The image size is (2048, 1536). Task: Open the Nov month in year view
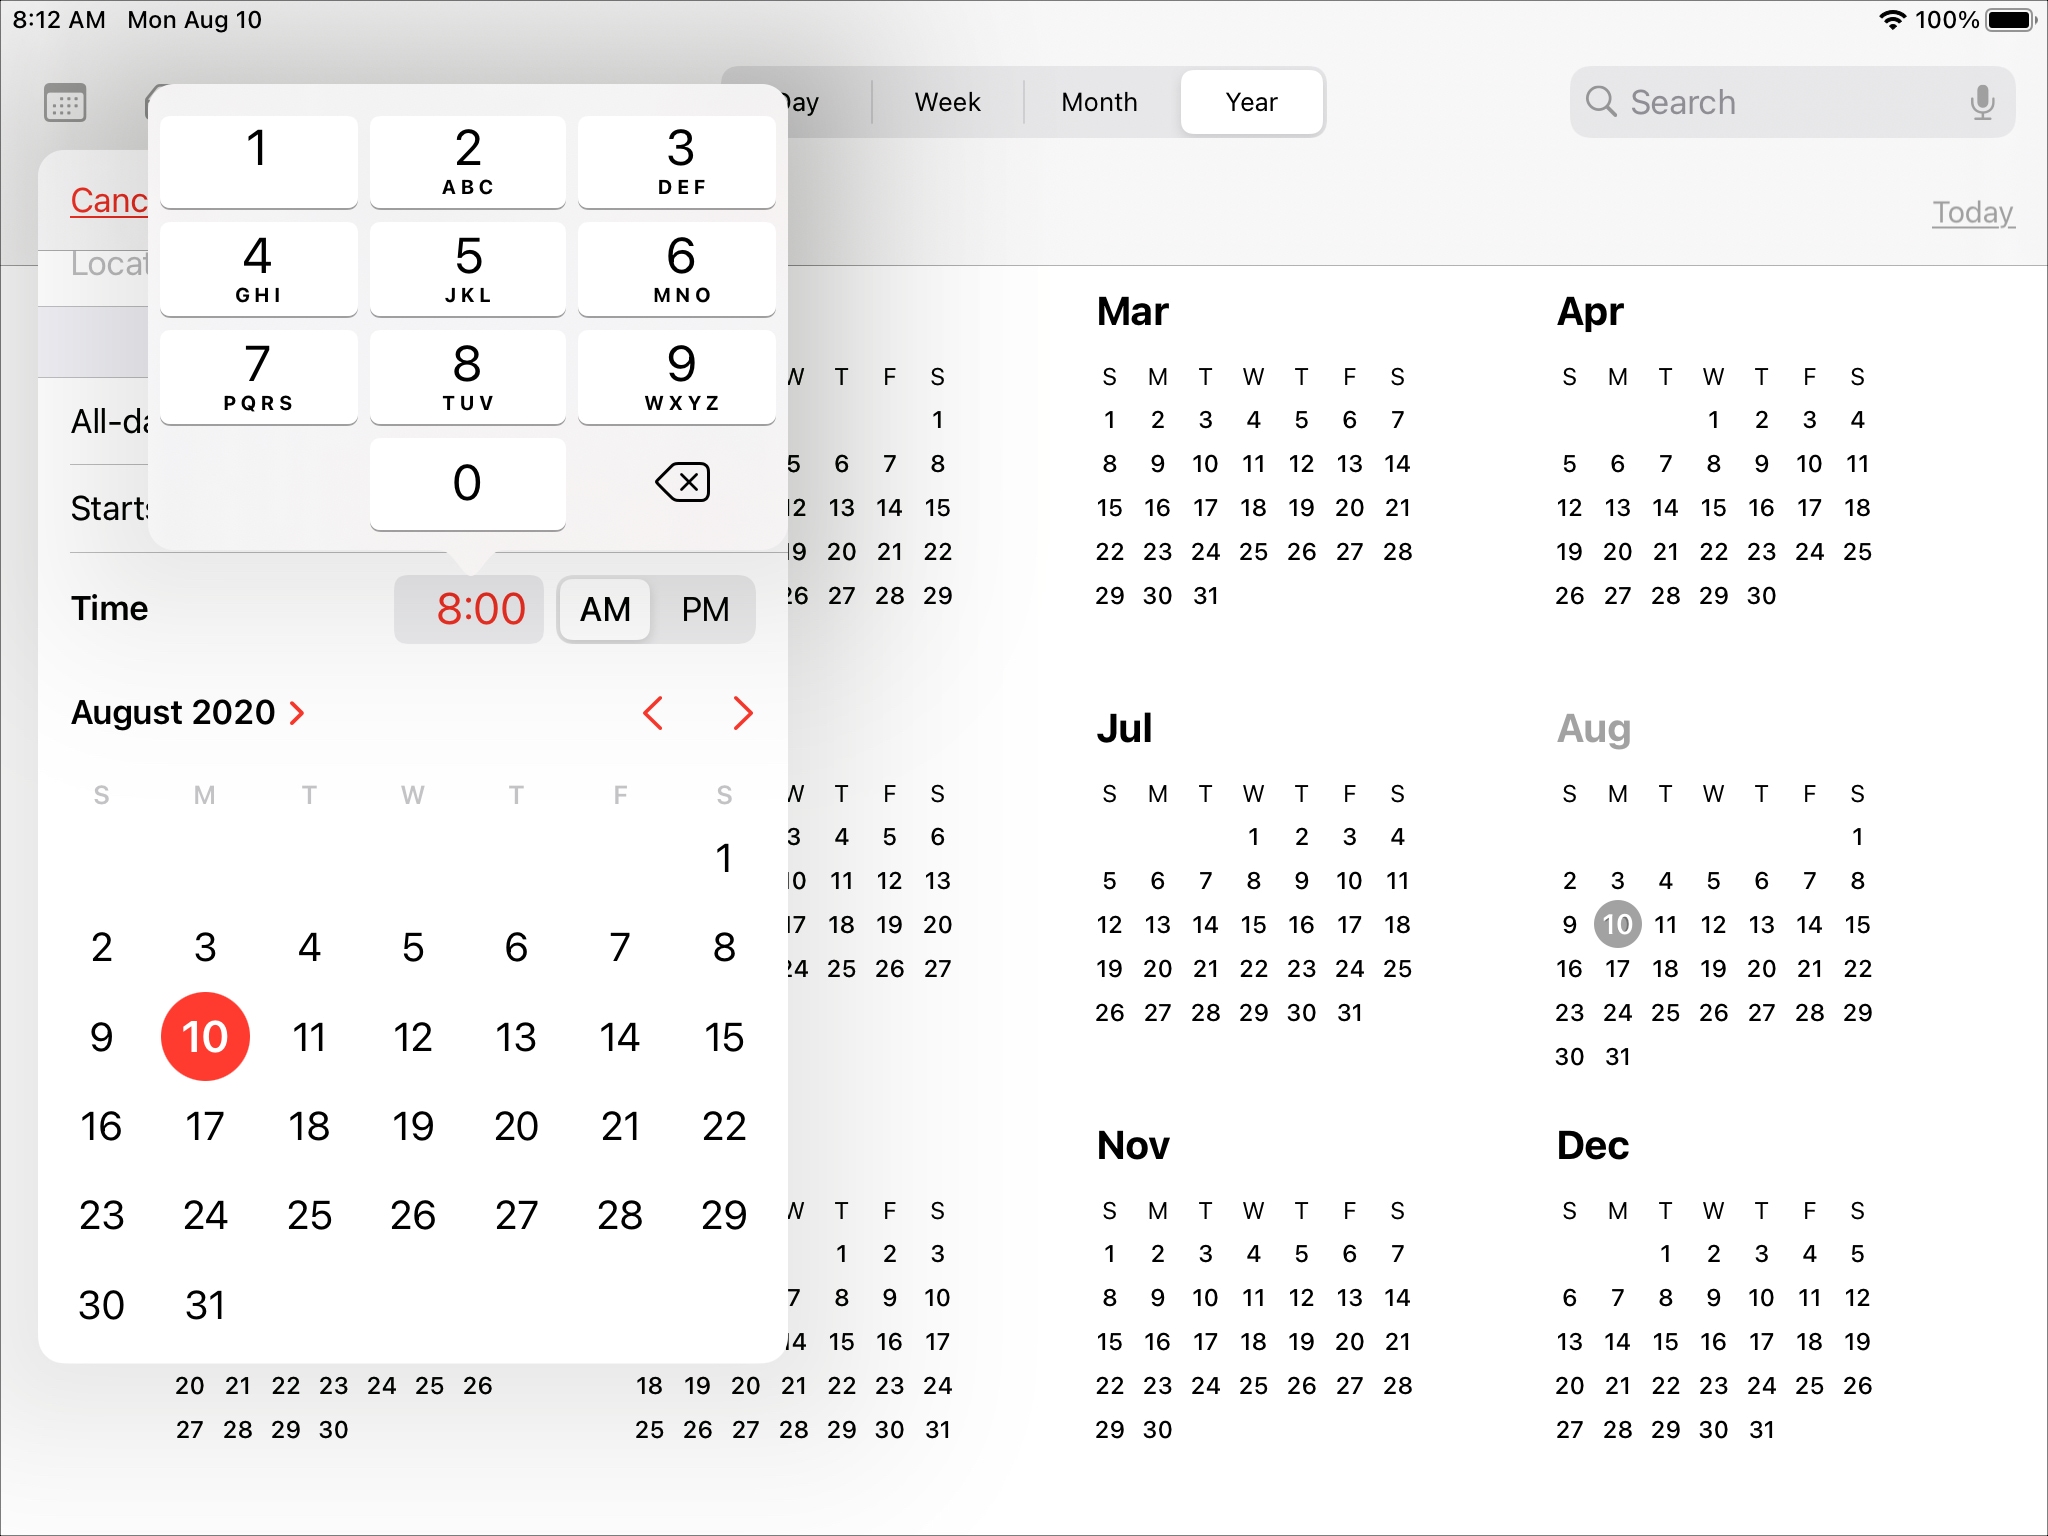[1133, 1146]
